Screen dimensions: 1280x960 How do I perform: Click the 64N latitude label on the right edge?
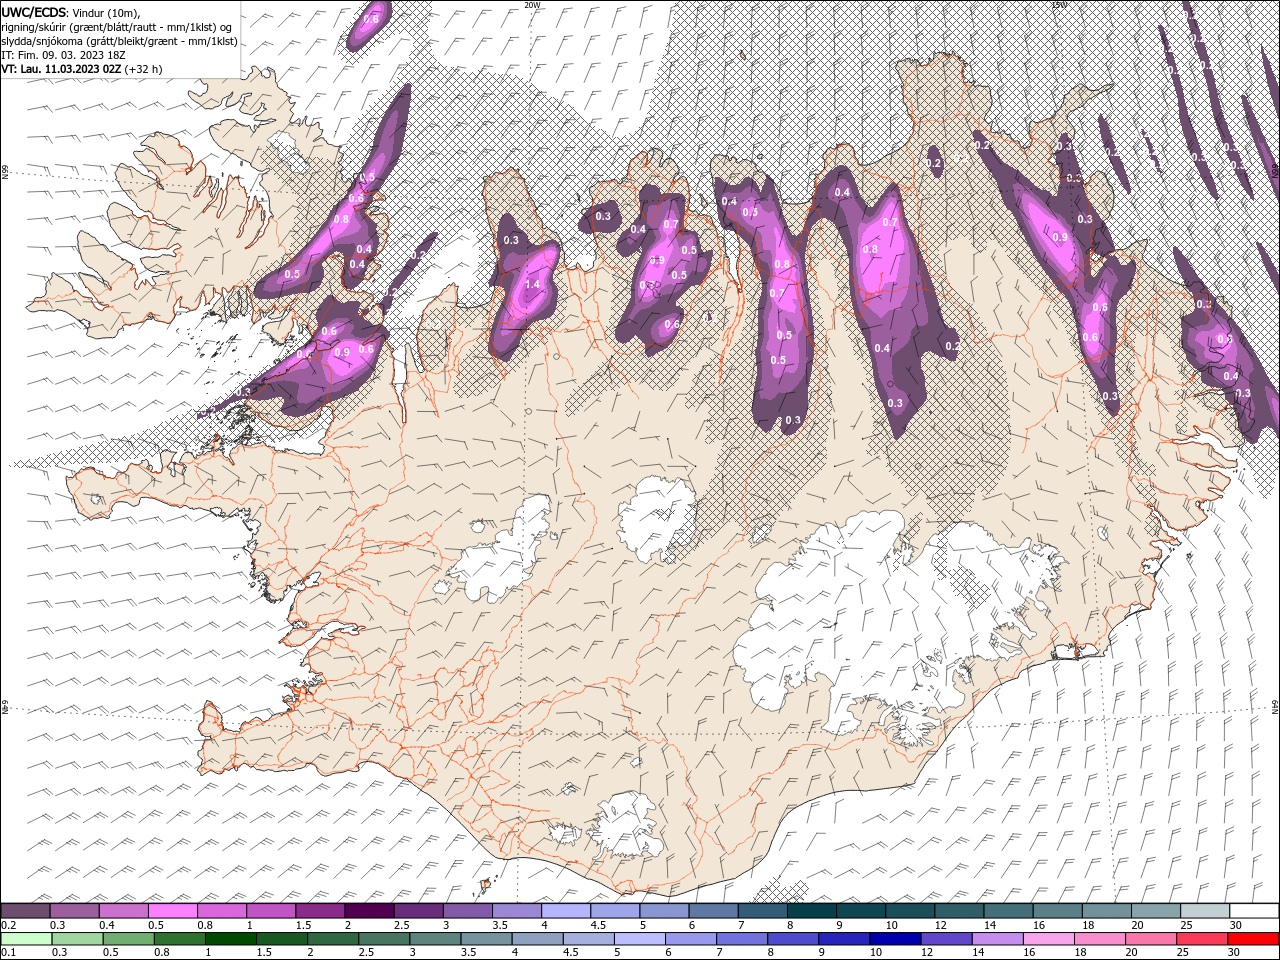[x=1275, y=706]
